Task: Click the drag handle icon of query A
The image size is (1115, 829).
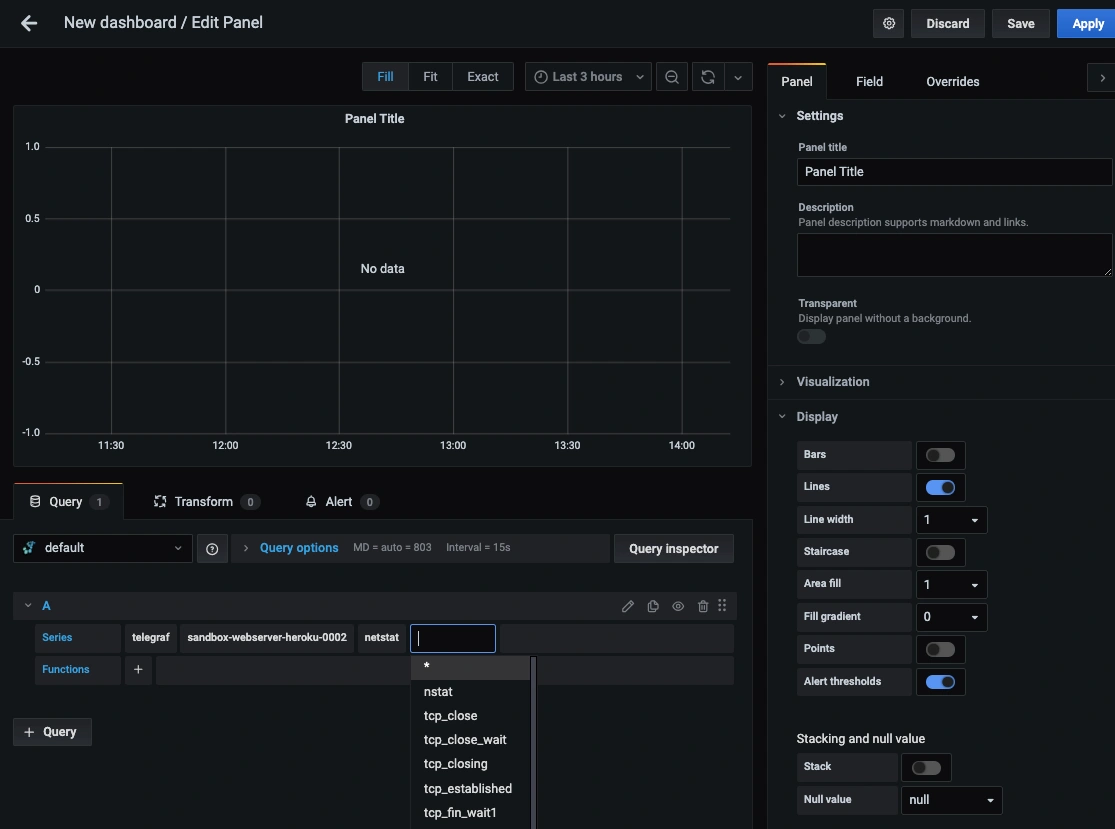Action: [x=722, y=606]
